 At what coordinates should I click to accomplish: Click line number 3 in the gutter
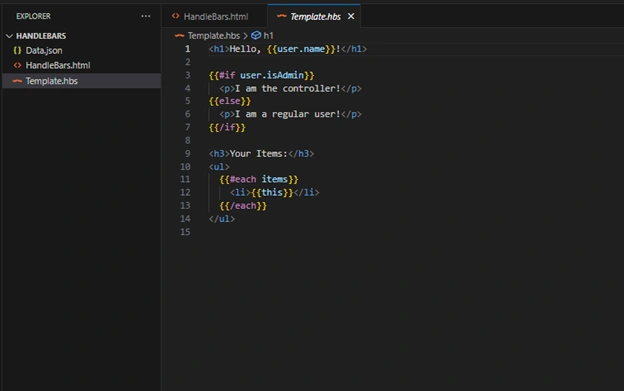187,75
